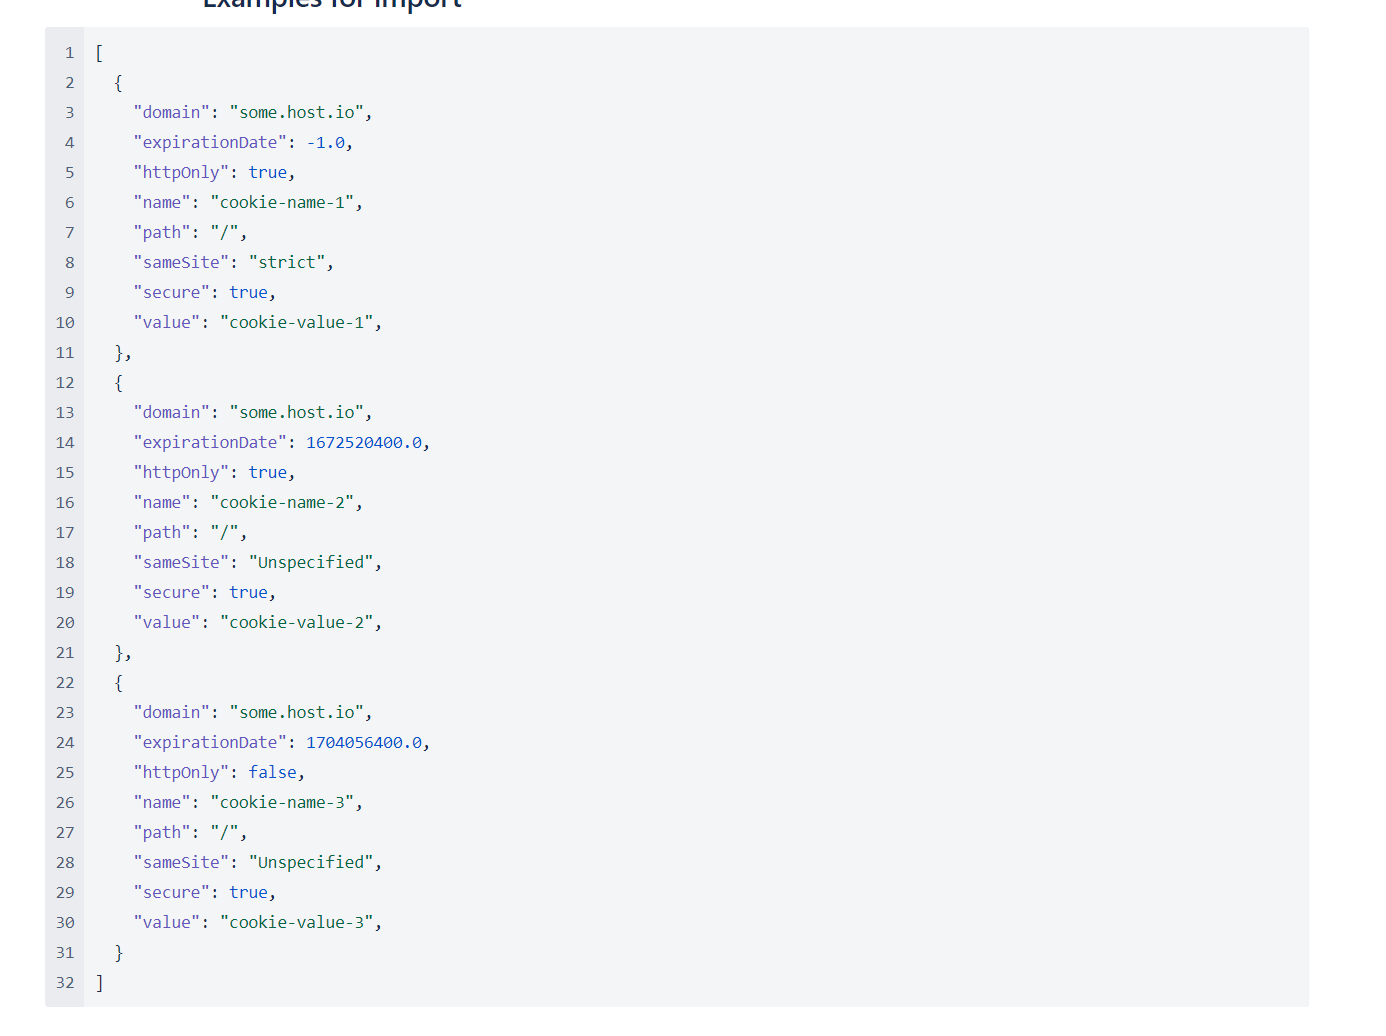The width and height of the screenshot is (1386, 1036).
Task: Click the "cookie-value-2" string
Action: [297, 623]
